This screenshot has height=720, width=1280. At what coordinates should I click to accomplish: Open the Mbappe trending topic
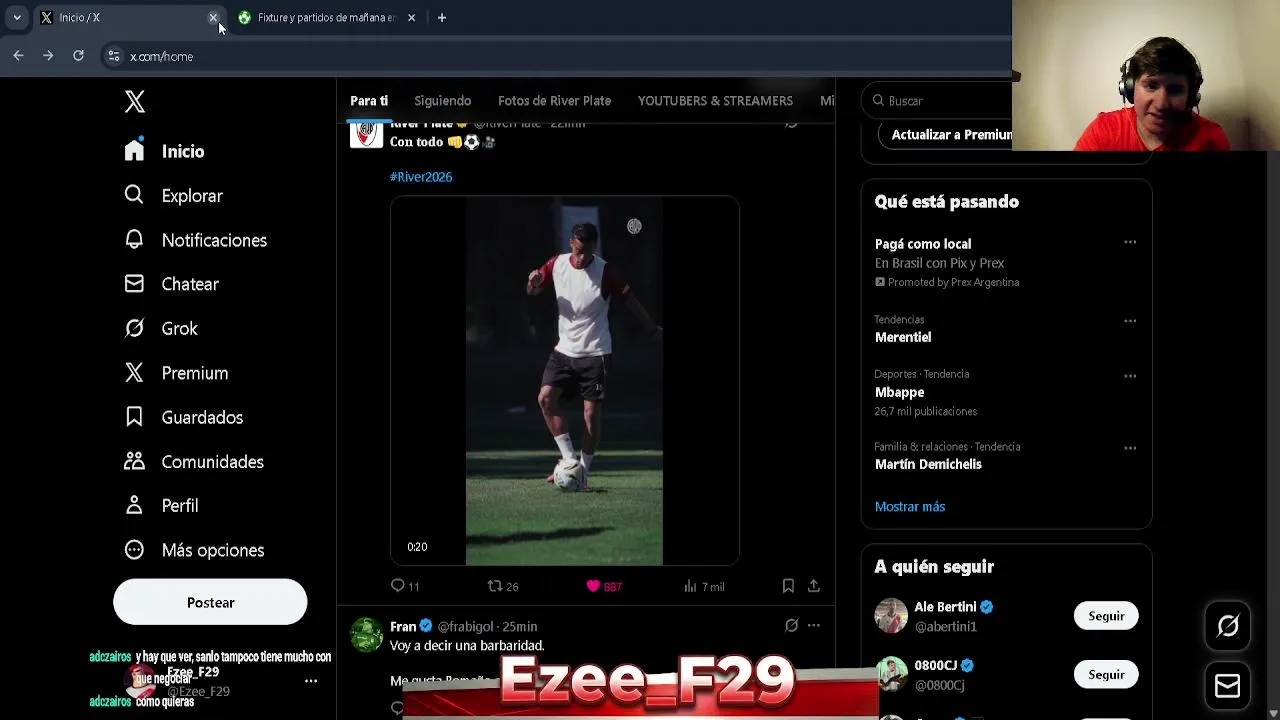click(x=899, y=392)
